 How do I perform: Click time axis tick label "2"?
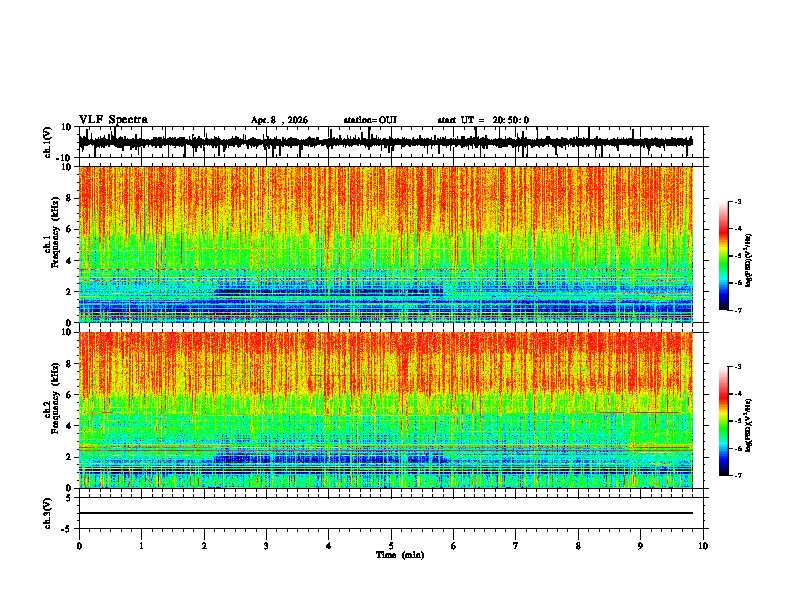(204, 546)
